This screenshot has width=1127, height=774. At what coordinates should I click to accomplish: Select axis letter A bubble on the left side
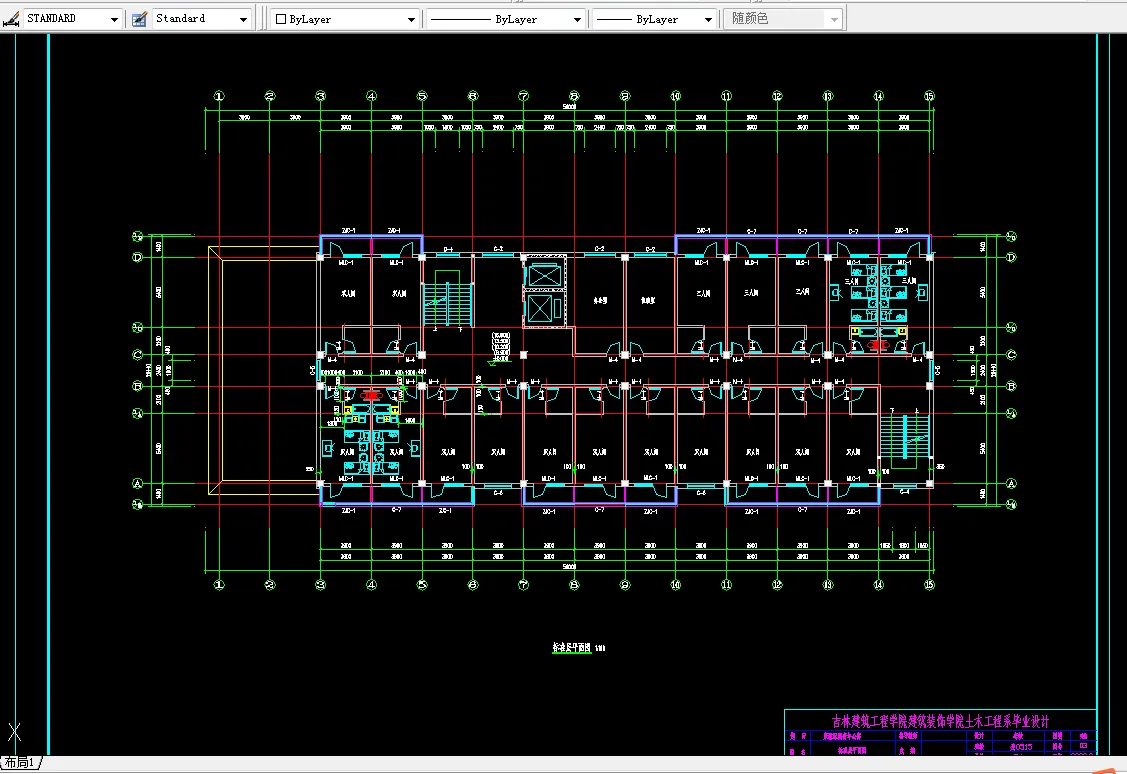[137, 484]
